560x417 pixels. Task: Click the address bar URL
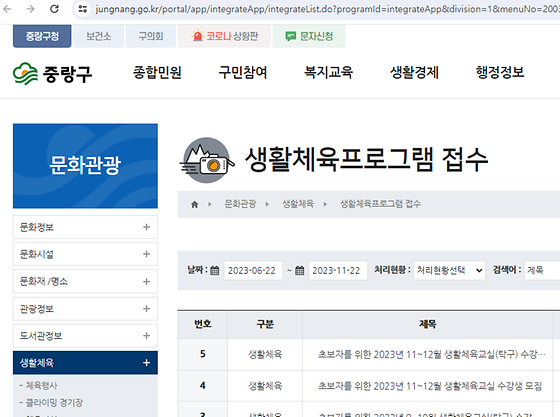point(327,9)
